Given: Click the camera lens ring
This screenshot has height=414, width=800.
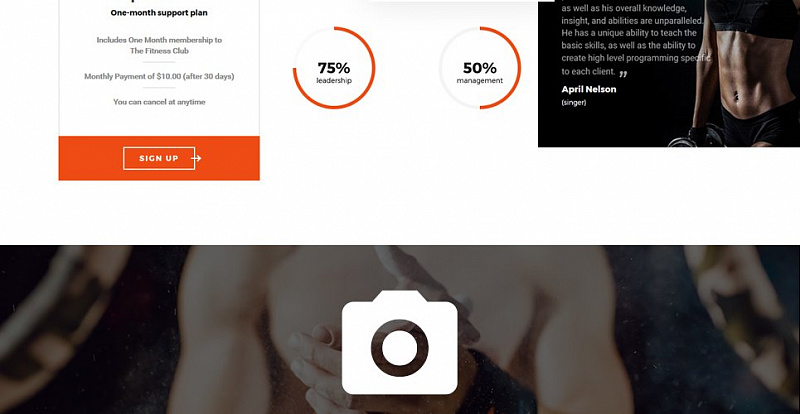Looking at the screenshot, I should [399, 348].
